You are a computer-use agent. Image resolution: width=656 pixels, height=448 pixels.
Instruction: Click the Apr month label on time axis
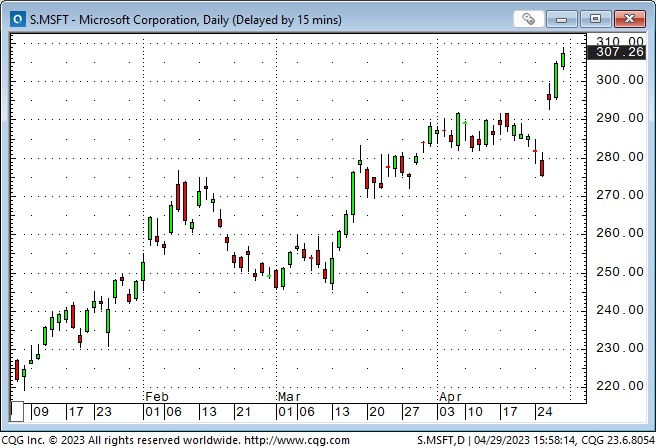tap(451, 397)
